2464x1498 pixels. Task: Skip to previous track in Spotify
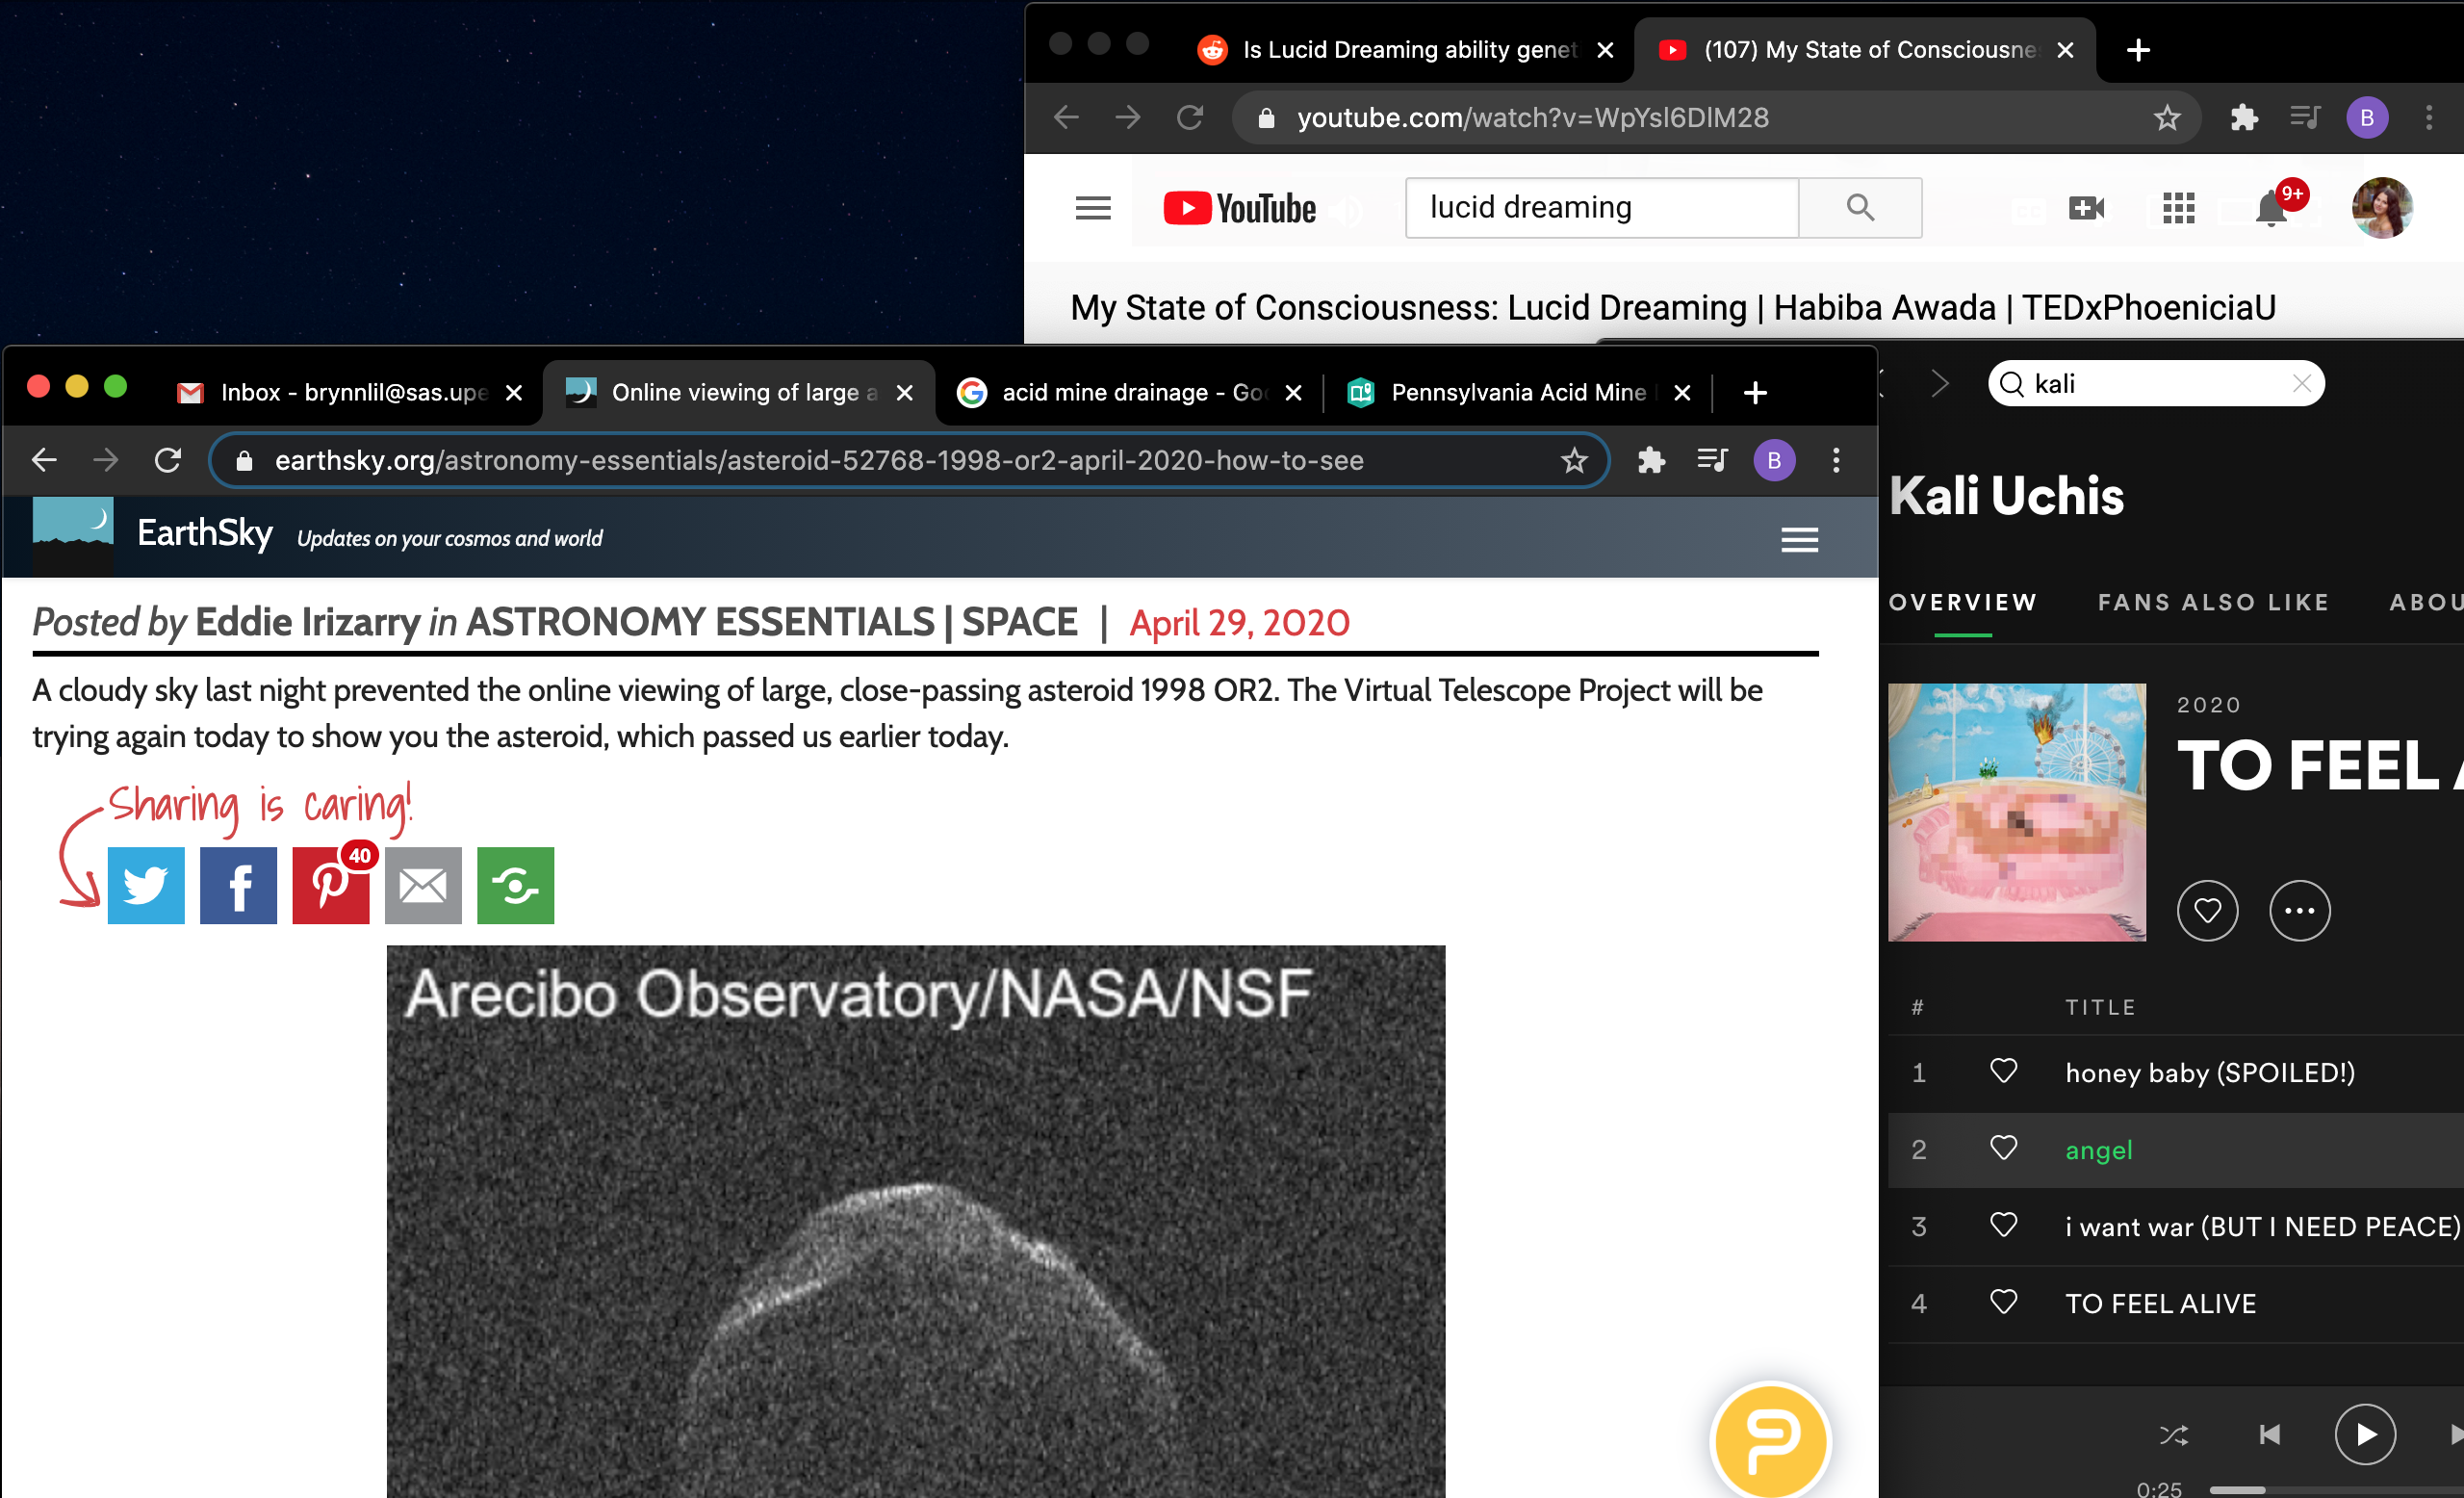click(x=2269, y=1436)
